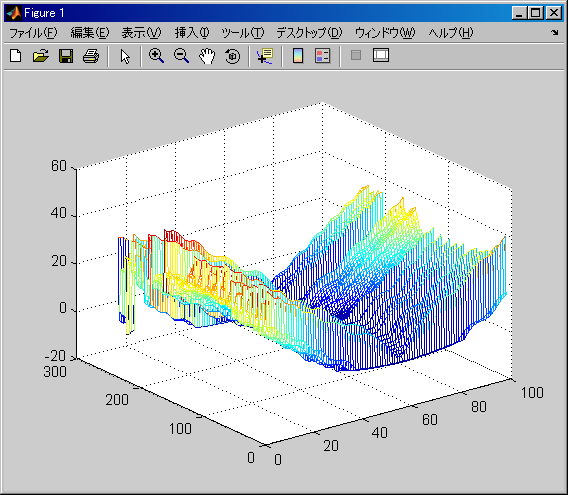
Task: Dock the figure using the corner arrow
Action: 555,33
